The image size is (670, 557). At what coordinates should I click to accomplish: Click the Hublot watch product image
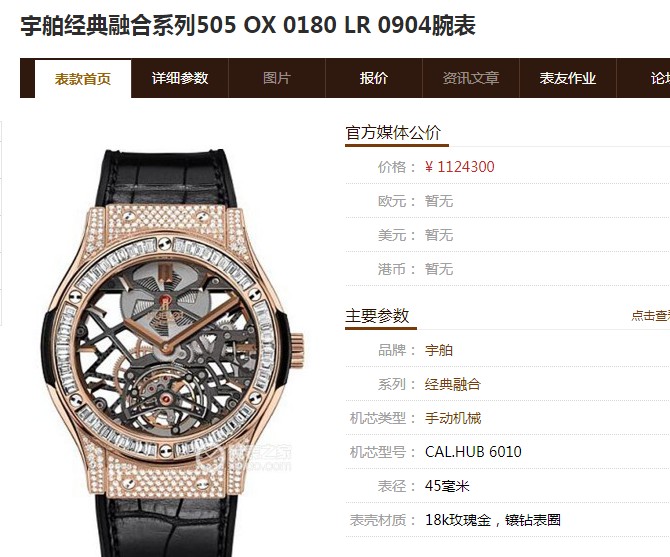[x=173, y=352]
